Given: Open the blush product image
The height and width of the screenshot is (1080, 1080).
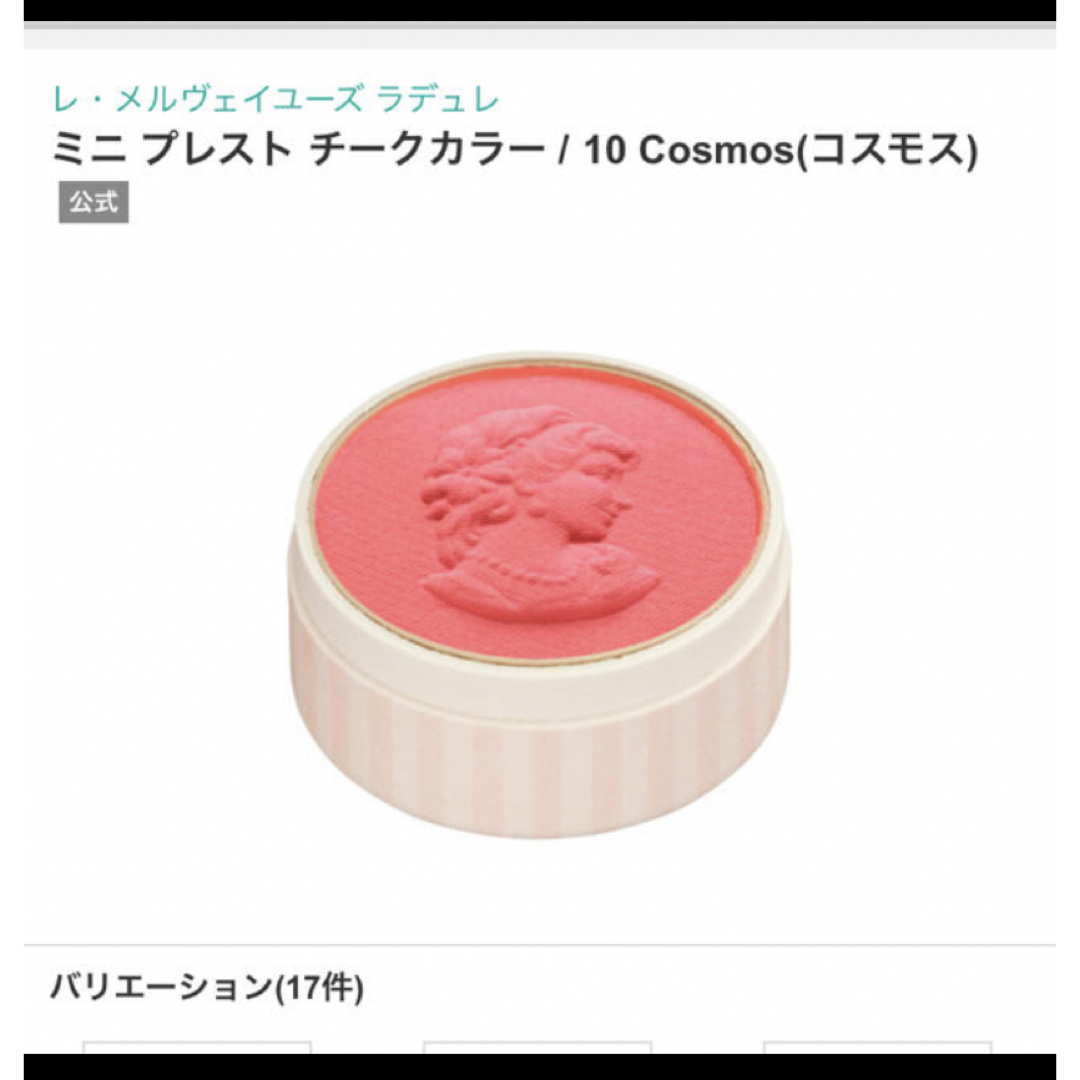Looking at the screenshot, I should (x=539, y=595).
